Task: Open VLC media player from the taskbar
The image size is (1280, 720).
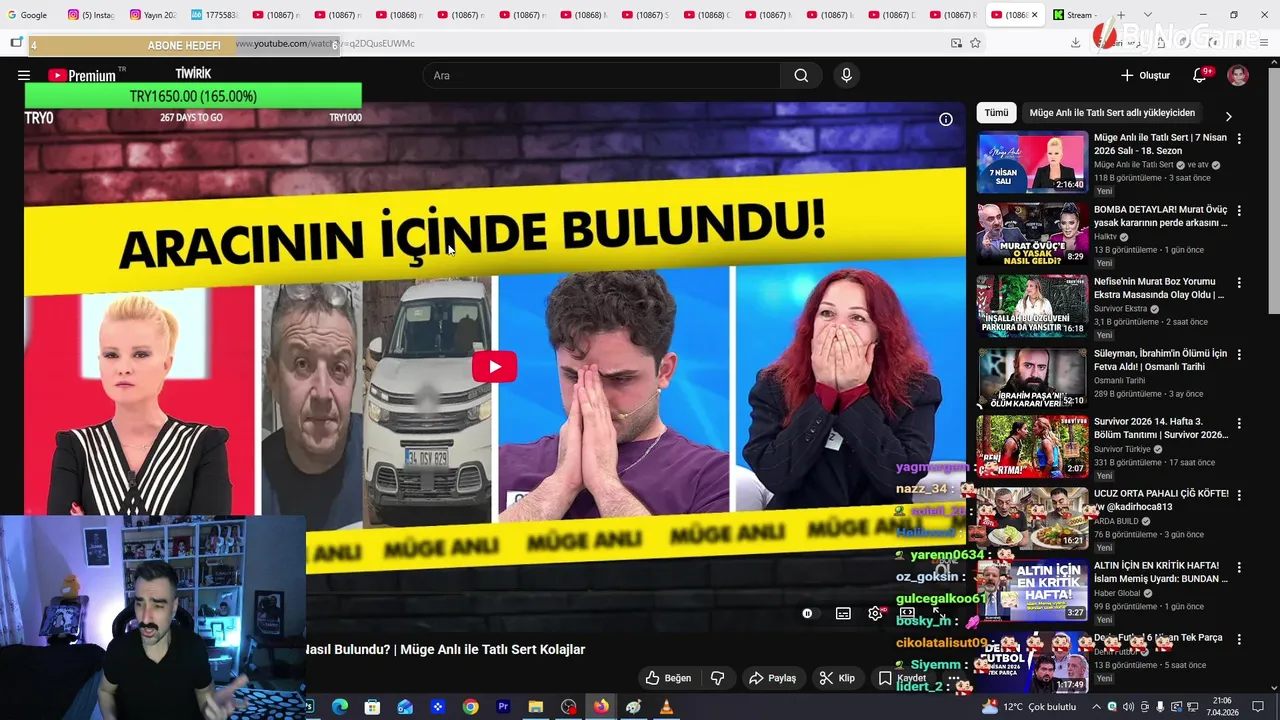Action: click(666, 707)
